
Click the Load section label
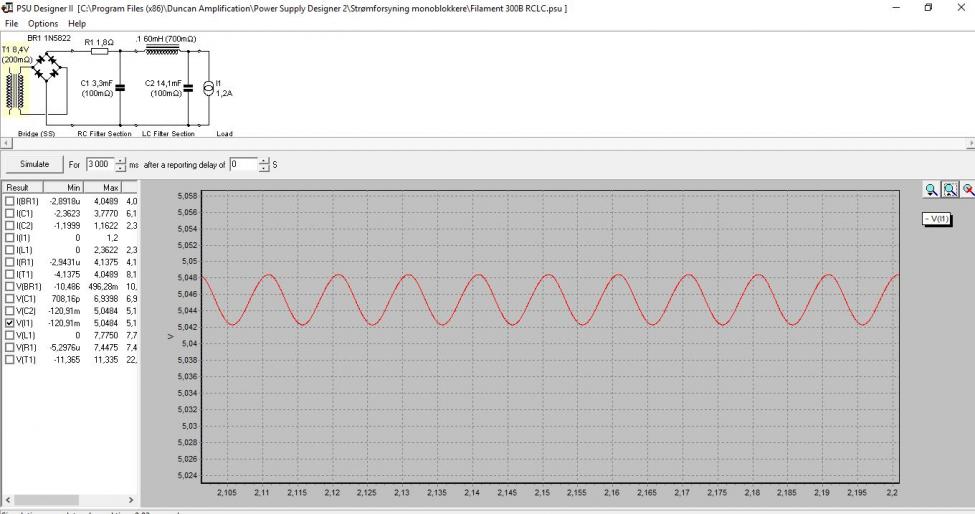224,134
